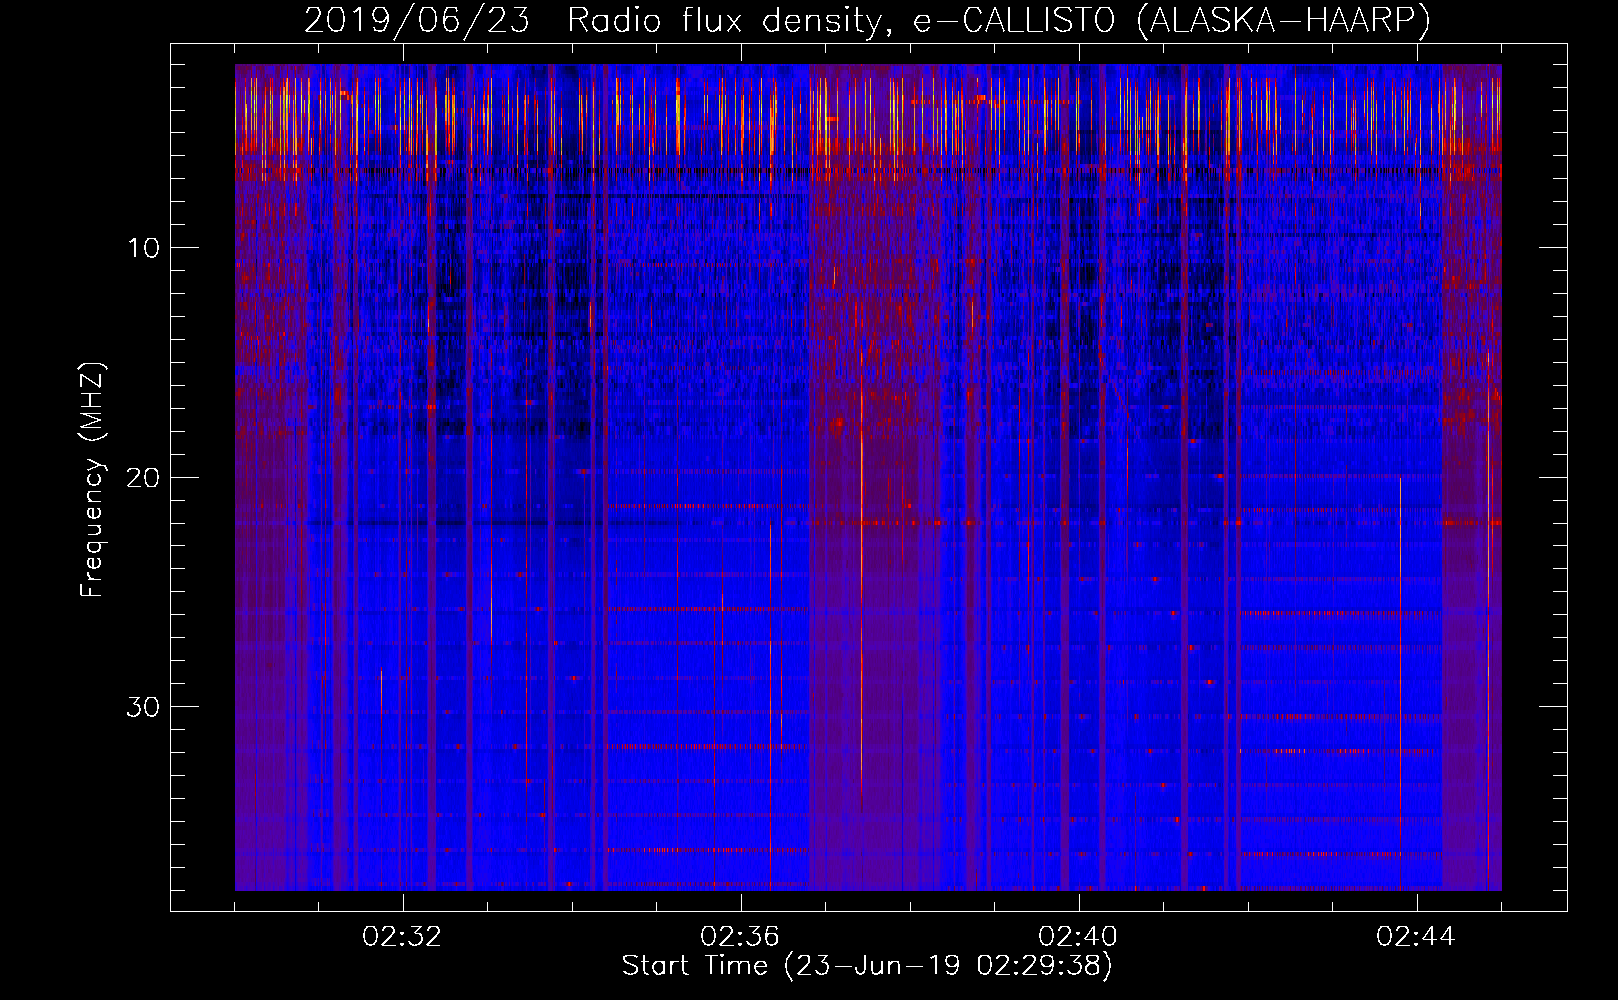
Task: Click the 'Frequency (MHZ)' axis label
Action: (92, 480)
